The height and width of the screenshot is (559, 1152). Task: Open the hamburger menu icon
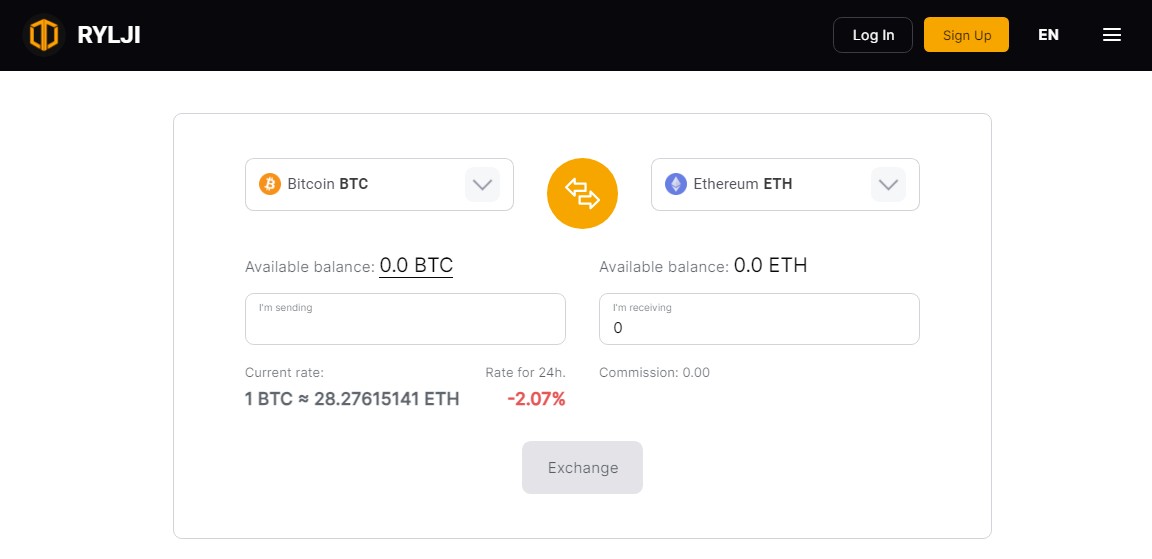pyautogui.click(x=1112, y=35)
